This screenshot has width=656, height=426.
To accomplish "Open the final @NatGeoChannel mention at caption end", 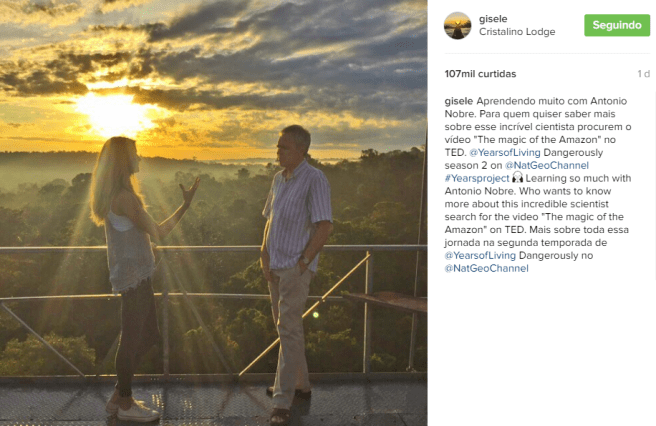I will pos(487,268).
